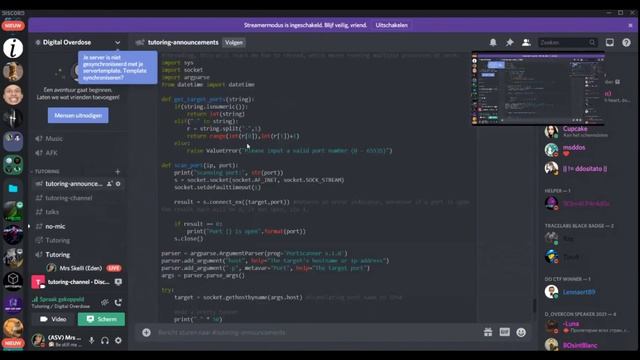Open the stream preview thumbnail

click(538, 88)
